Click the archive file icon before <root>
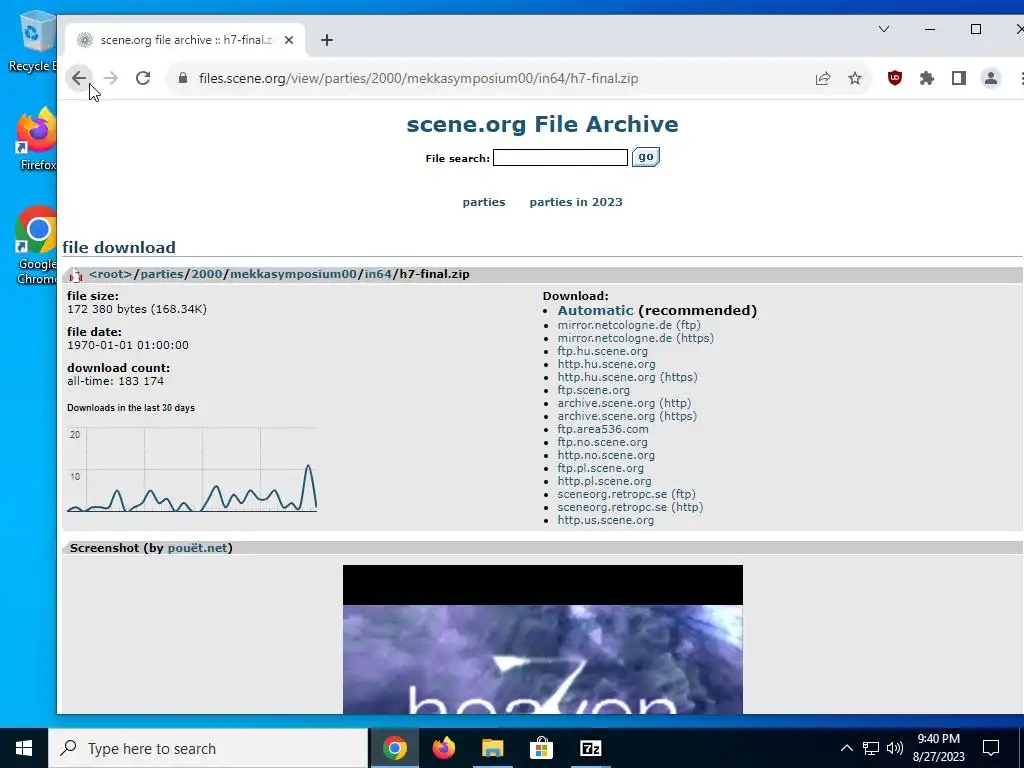Image resolution: width=1024 pixels, height=768 pixels. tap(76, 275)
